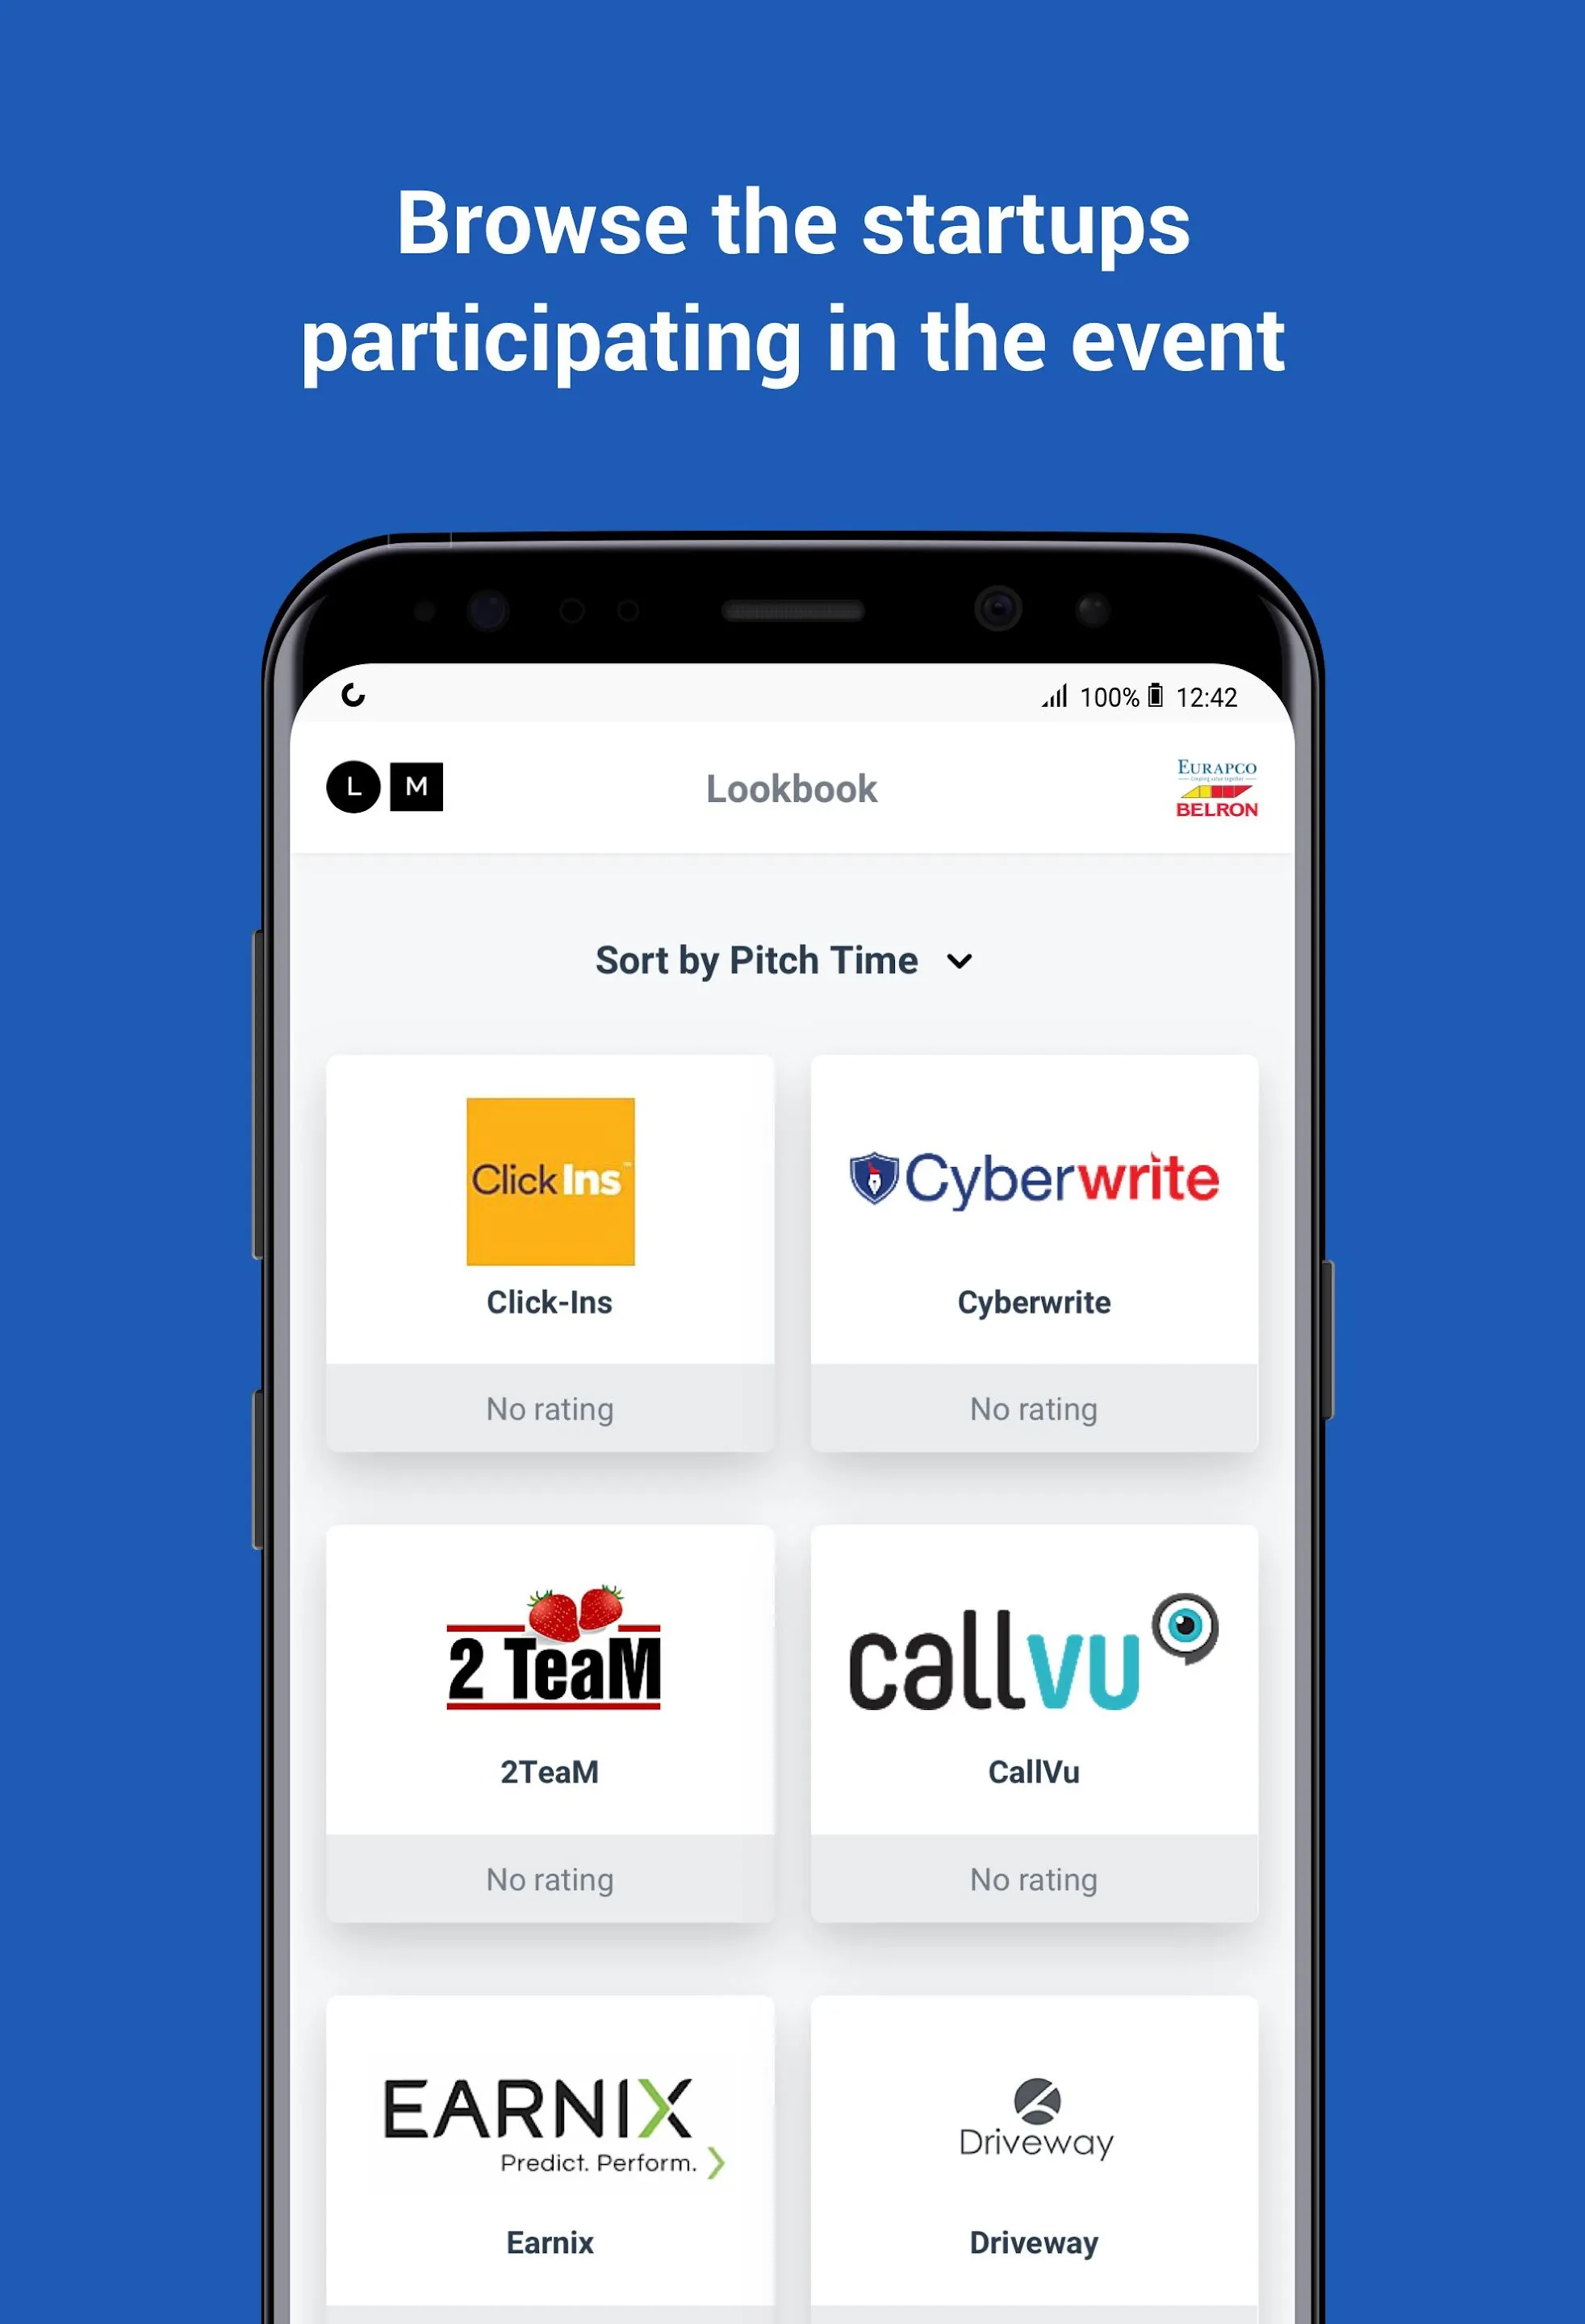Click the Eurapco Belron logo

1214,789
